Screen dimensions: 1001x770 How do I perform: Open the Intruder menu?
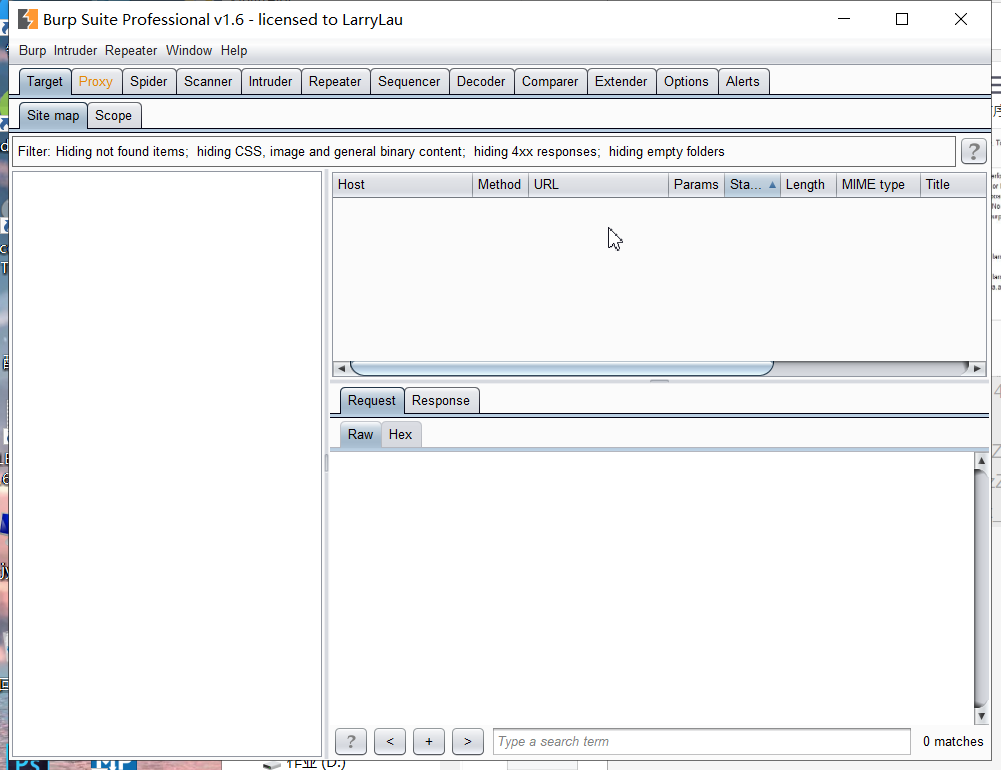(x=75, y=50)
